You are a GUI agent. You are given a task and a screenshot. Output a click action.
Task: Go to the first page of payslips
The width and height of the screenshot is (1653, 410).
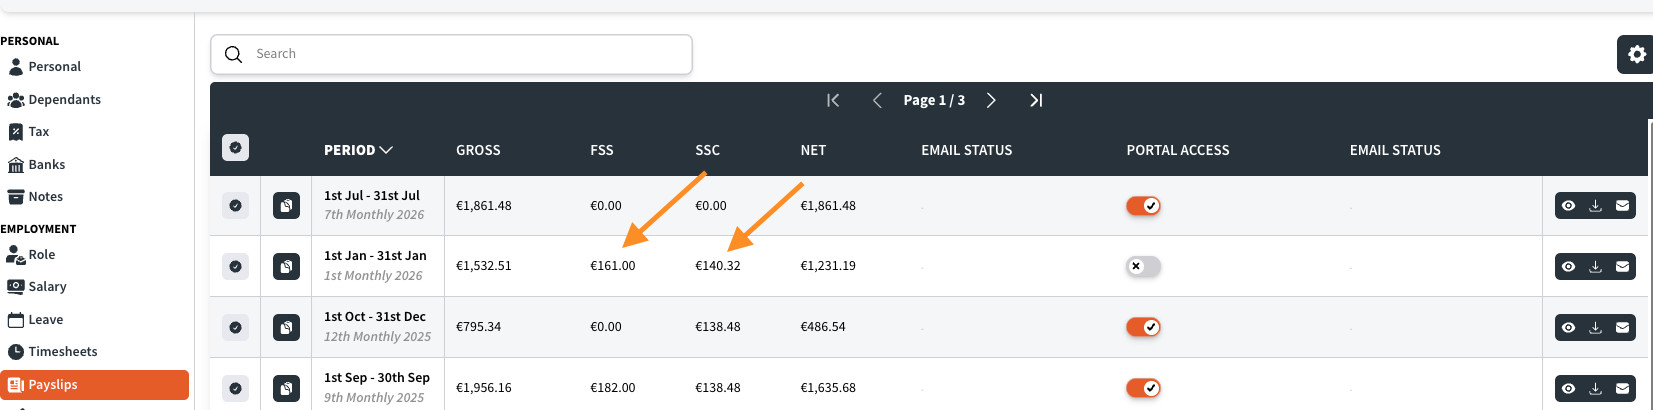[x=833, y=100]
